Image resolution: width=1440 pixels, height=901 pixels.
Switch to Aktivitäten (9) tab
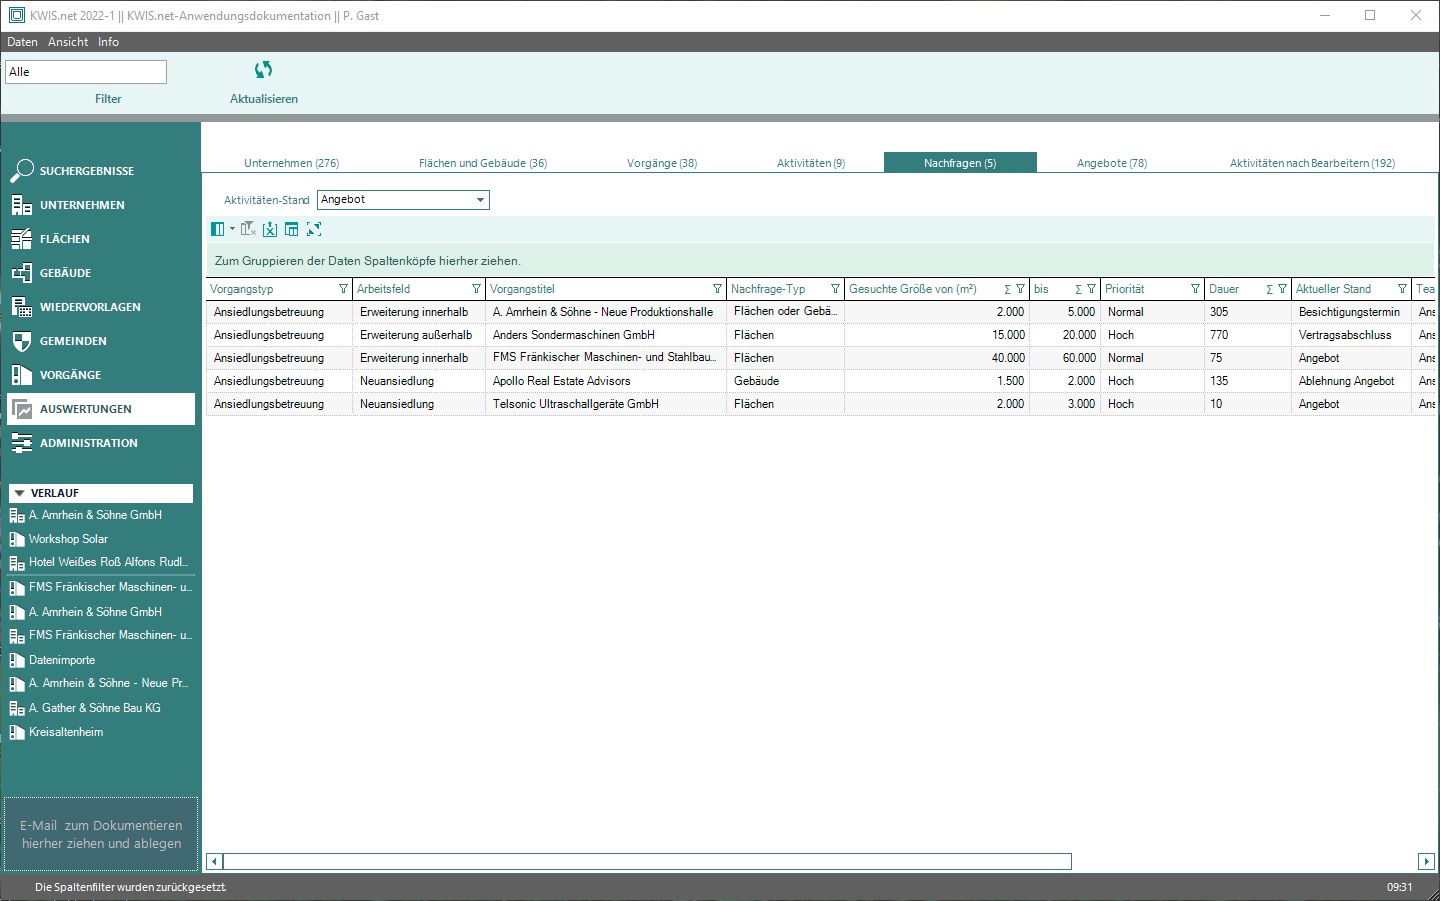(x=811, y=163)
